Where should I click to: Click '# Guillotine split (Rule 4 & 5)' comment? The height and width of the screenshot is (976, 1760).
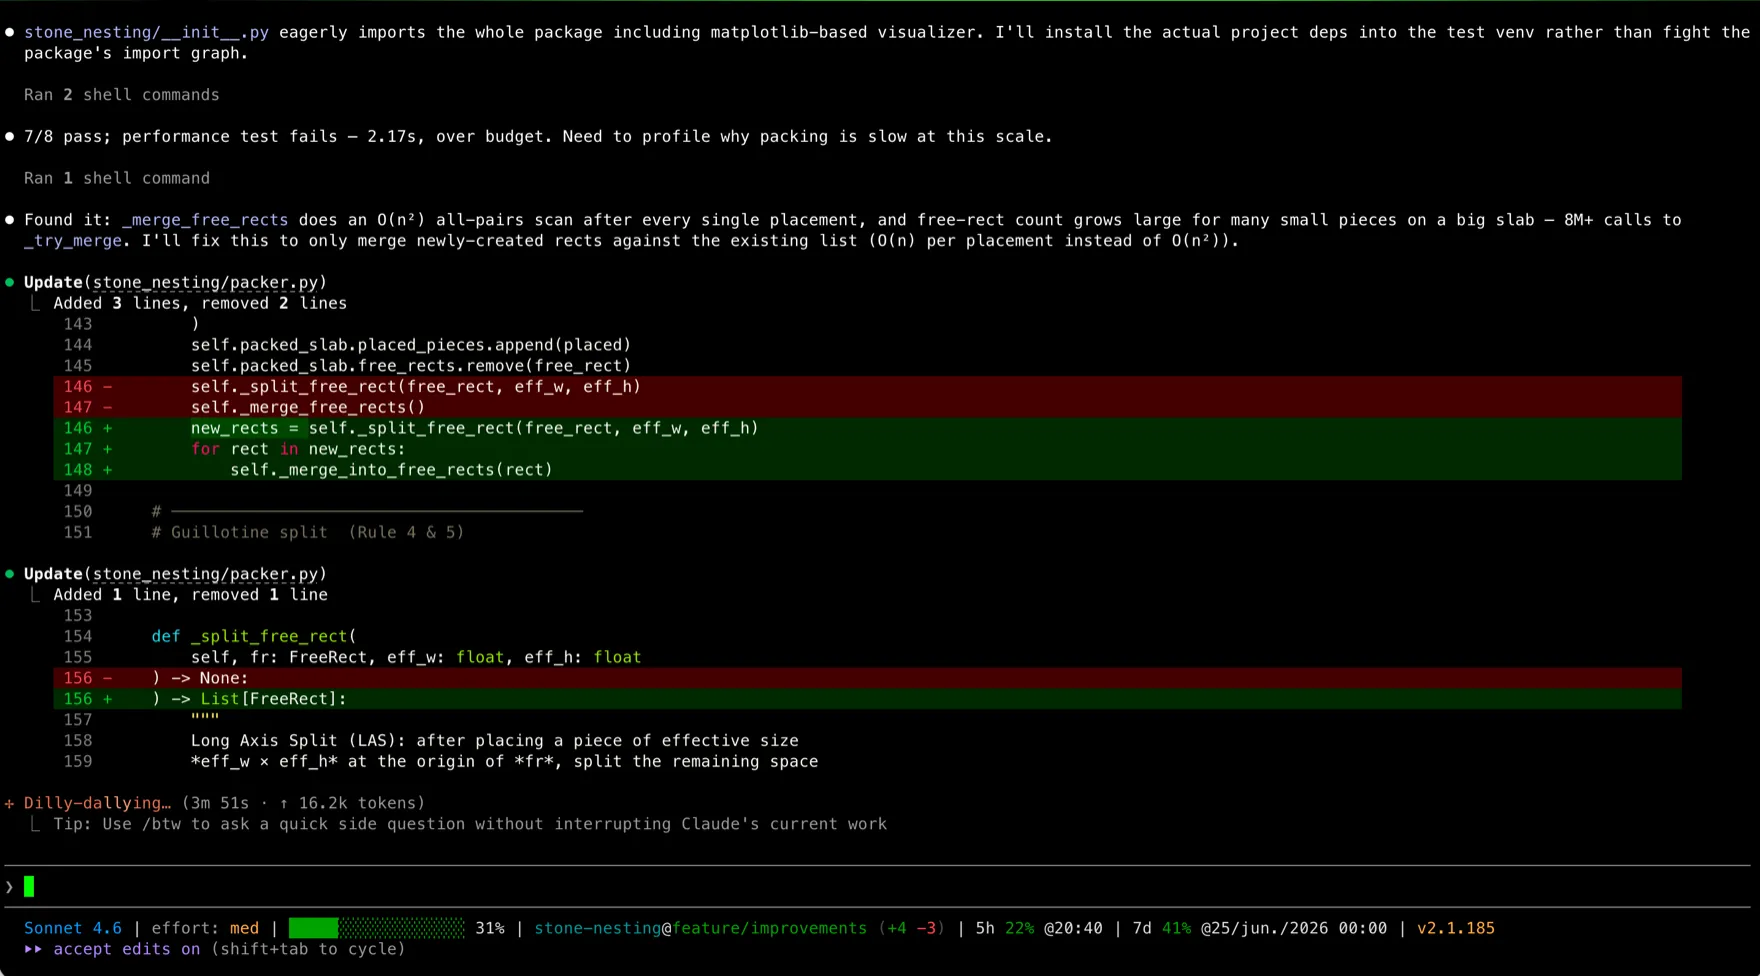(308, 532)
